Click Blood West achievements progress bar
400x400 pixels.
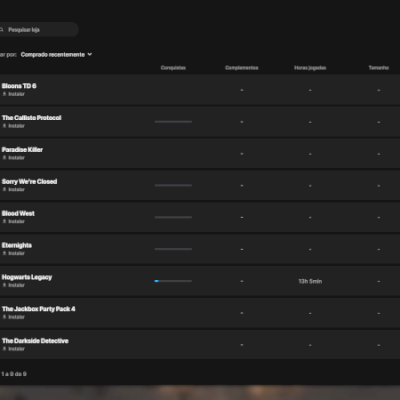tap(173, 217)
